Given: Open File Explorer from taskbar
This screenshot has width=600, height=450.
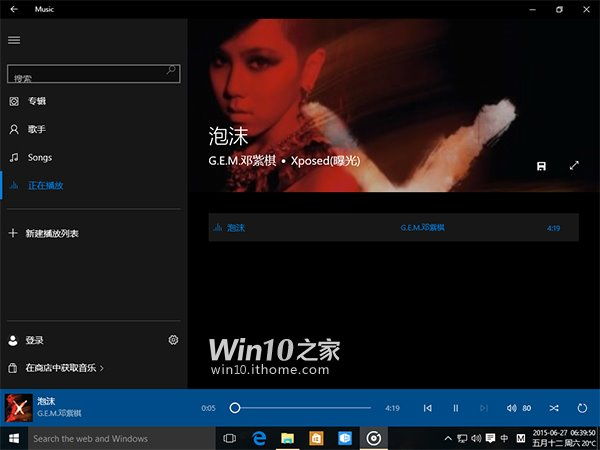Looking at the screenshot, I should (287, 439).
